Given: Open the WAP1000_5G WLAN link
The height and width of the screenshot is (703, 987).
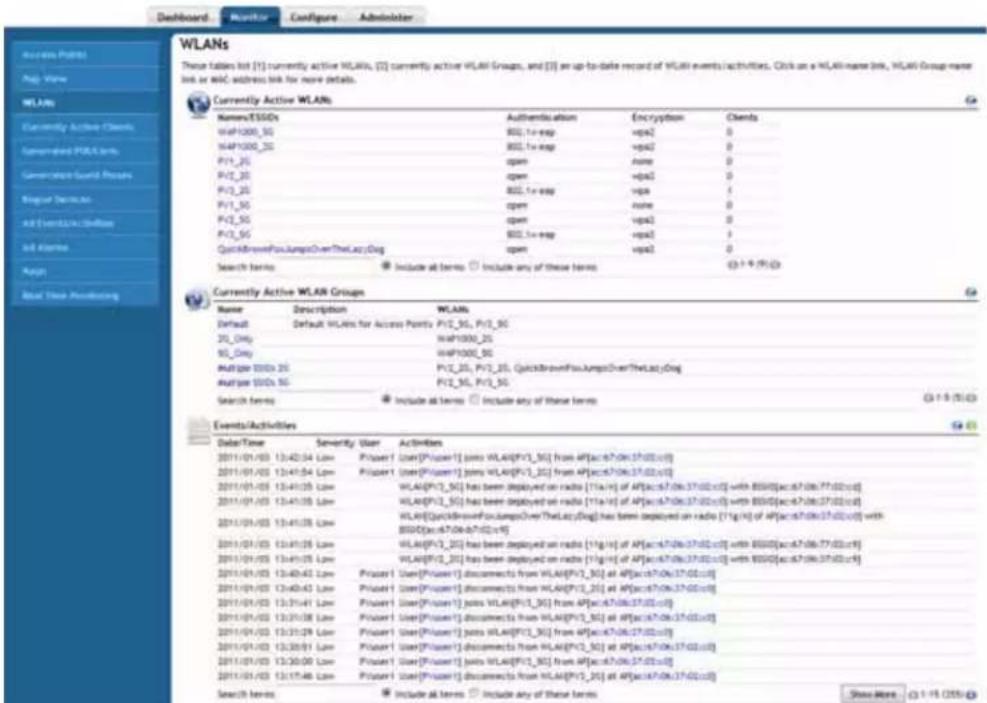Looking at the screenshot, I should tap(245, 132).
